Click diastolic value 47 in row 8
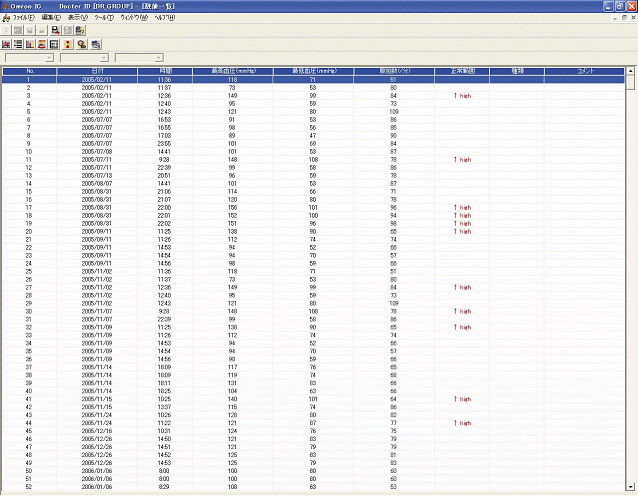Image resolution: width=638 pixels, height=496 pixels. [x=312, y=136]
